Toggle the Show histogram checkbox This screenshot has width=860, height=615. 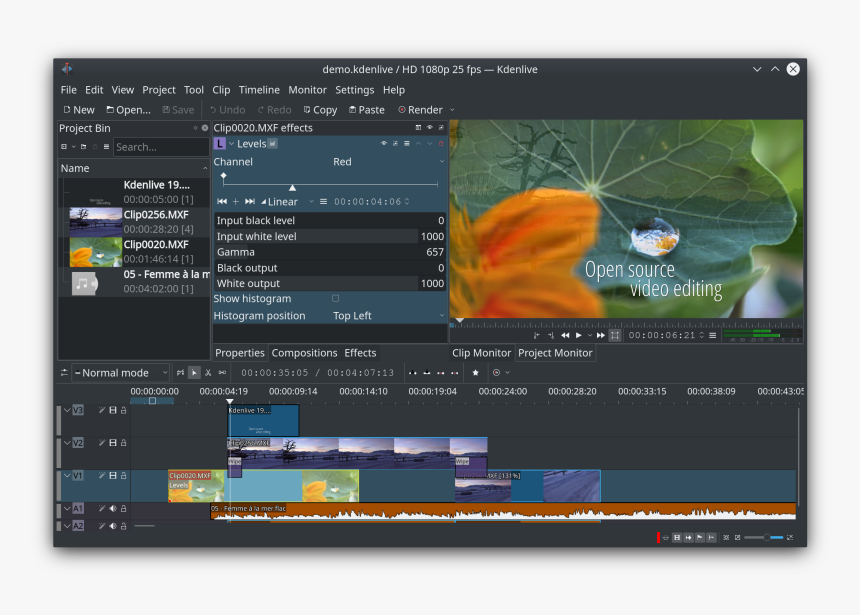[x=336, y=298]
